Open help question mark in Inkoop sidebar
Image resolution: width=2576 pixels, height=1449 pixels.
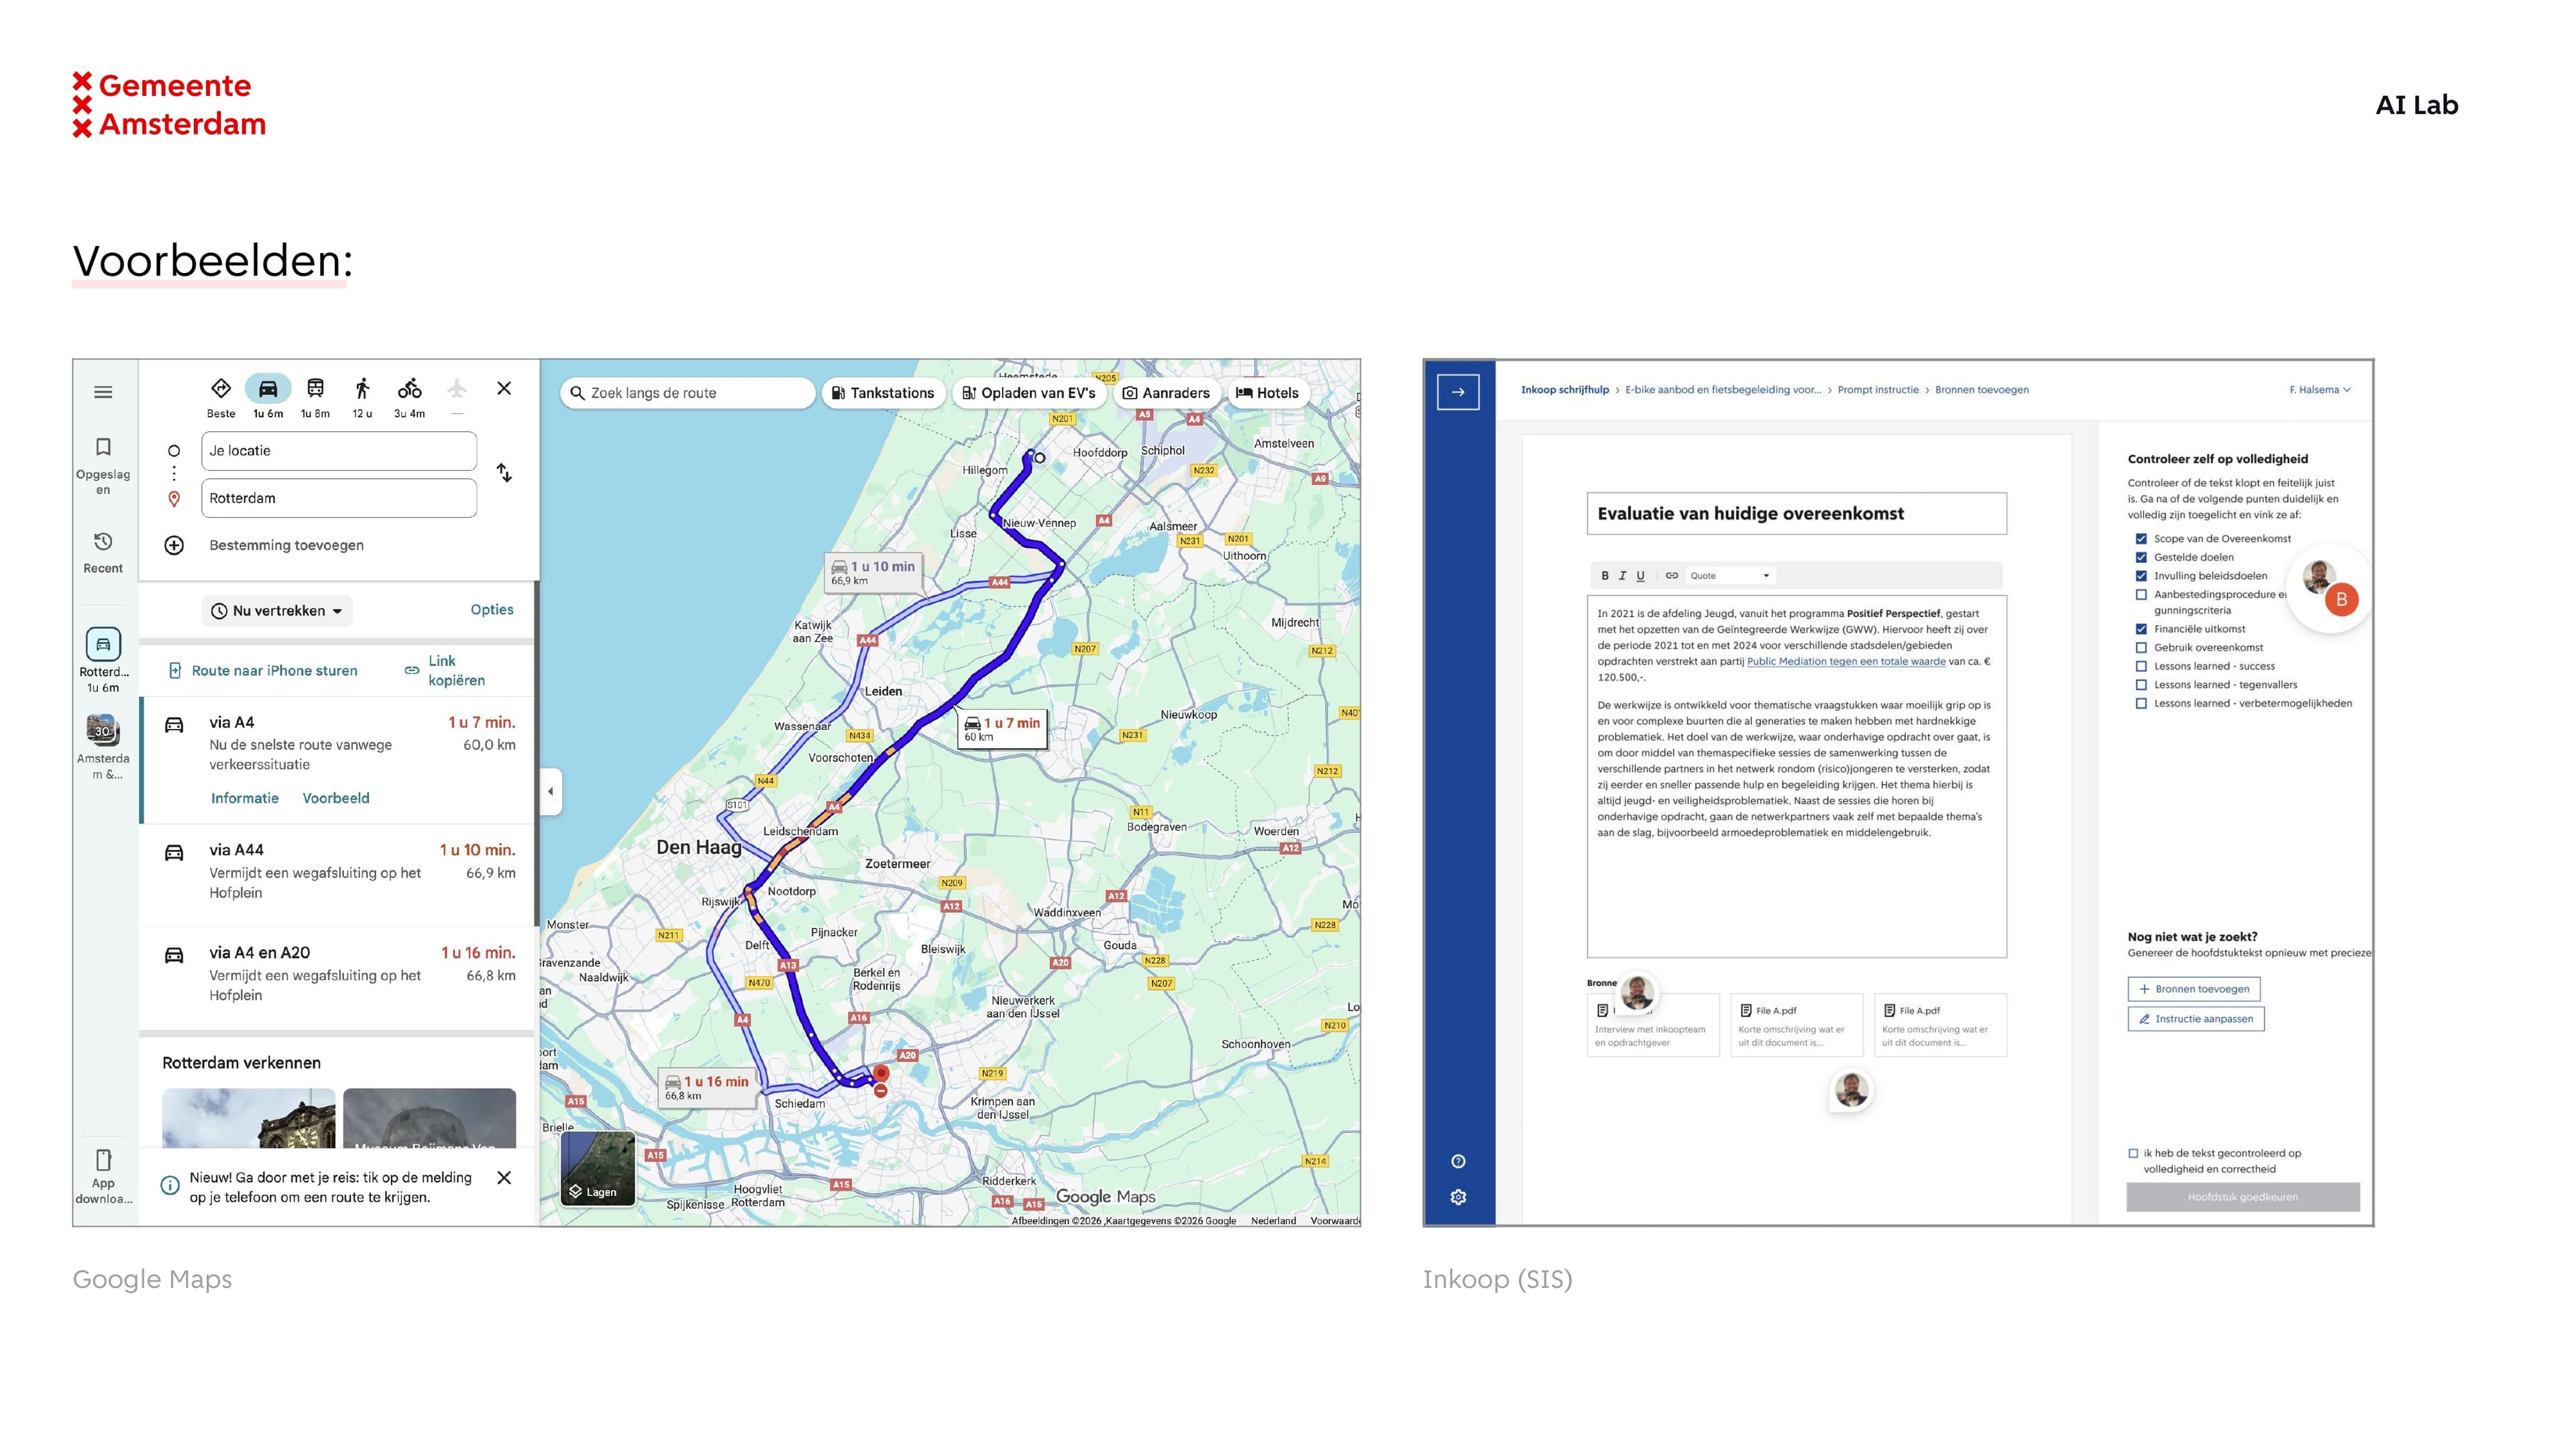pyautogui.click(x=1458, y=1161)
